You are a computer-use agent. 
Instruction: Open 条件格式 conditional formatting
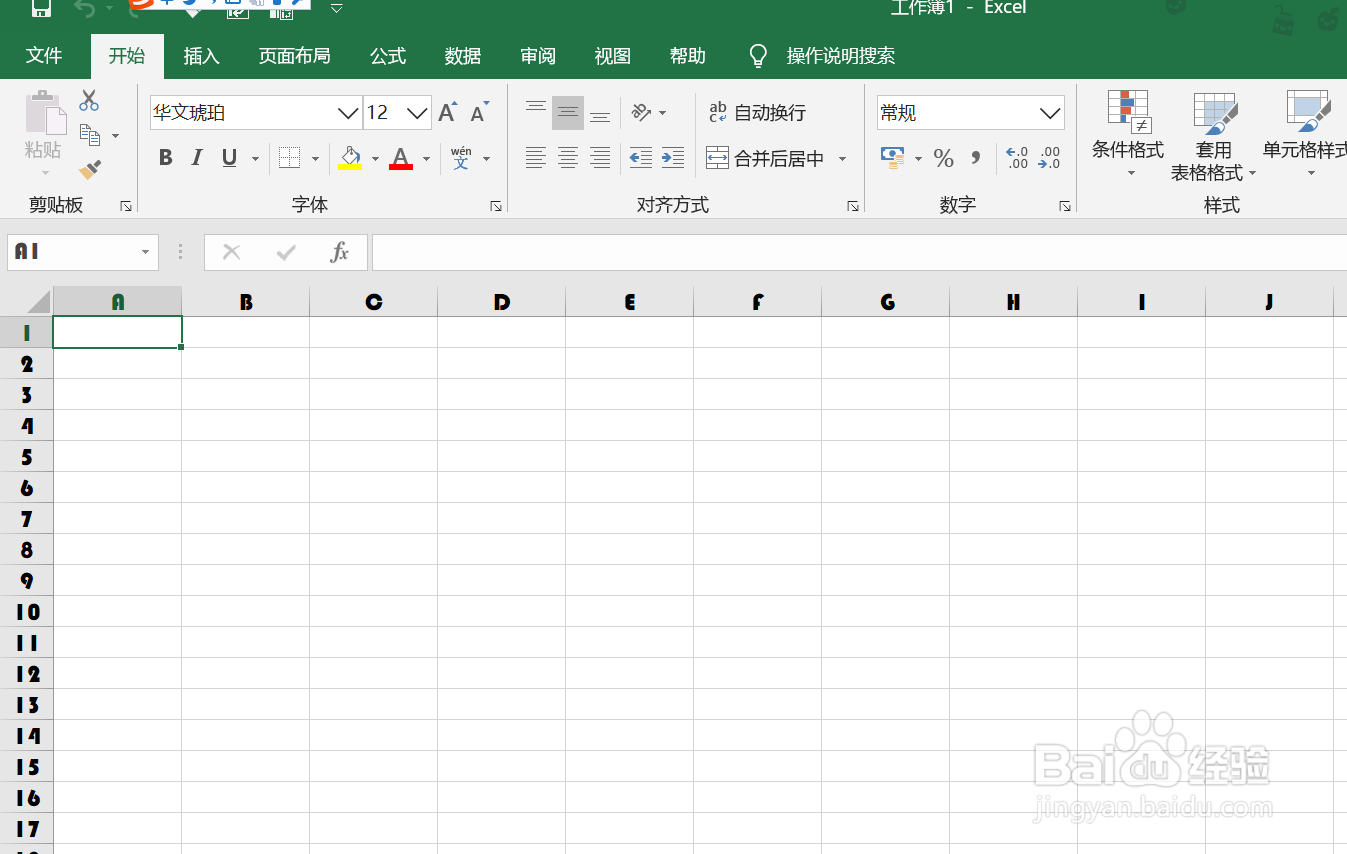pos(1128,134)
